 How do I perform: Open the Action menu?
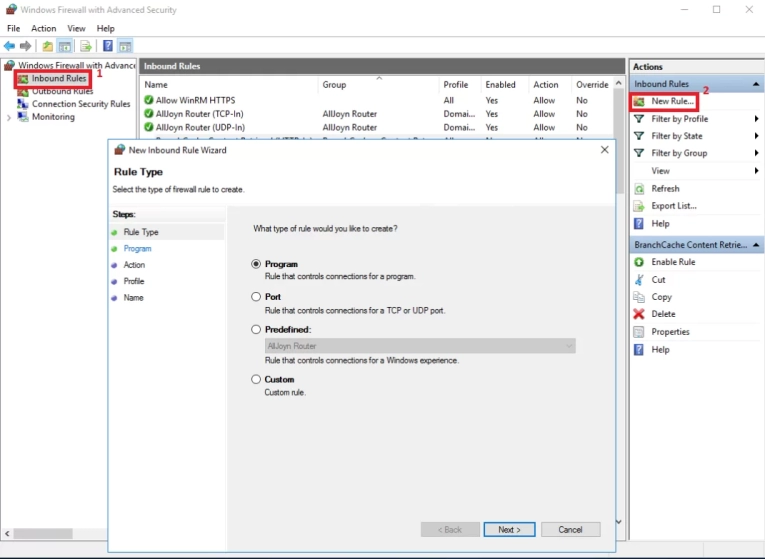point(43,29)
